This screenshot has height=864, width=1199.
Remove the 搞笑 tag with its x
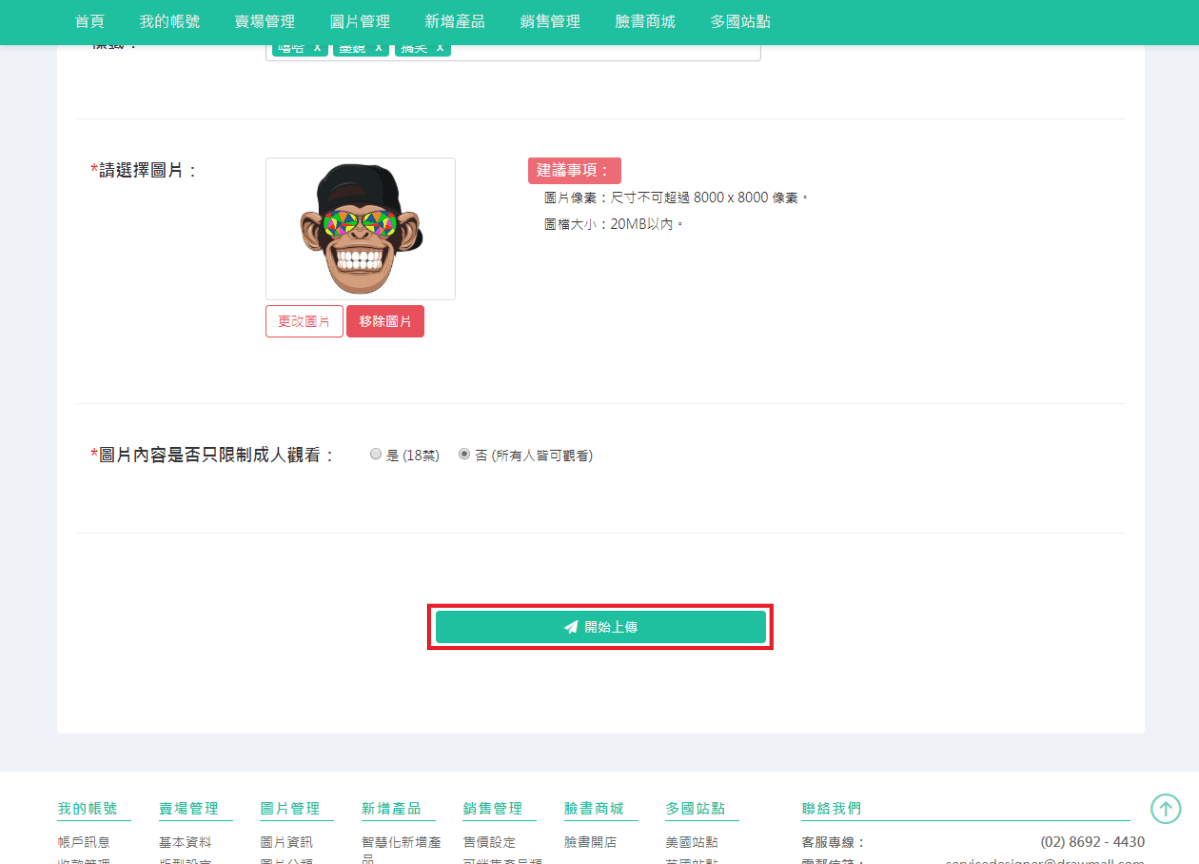(x=439, y=48)
